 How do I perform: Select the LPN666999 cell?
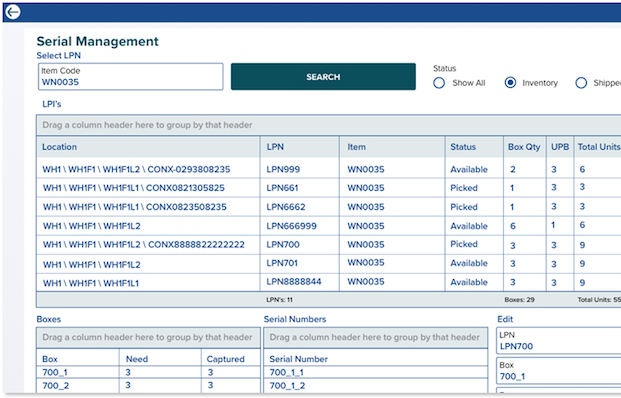[291, 226]
